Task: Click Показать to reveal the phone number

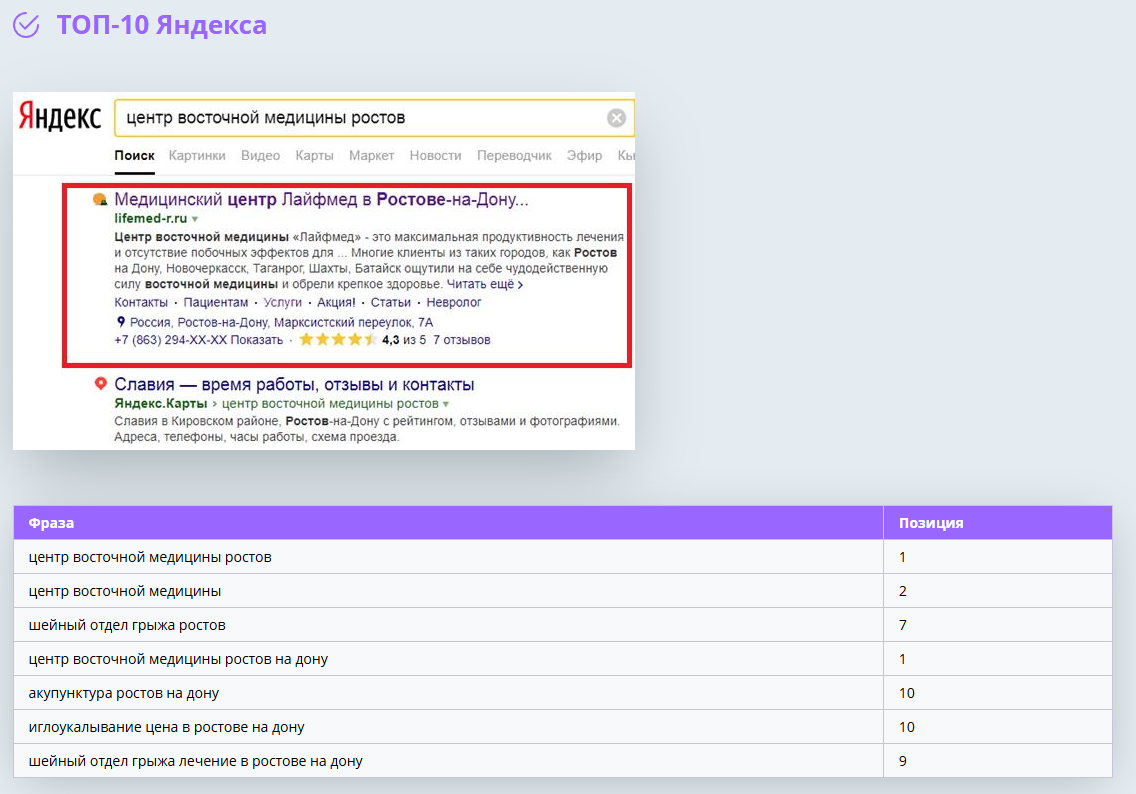Action: coord(256,340)
